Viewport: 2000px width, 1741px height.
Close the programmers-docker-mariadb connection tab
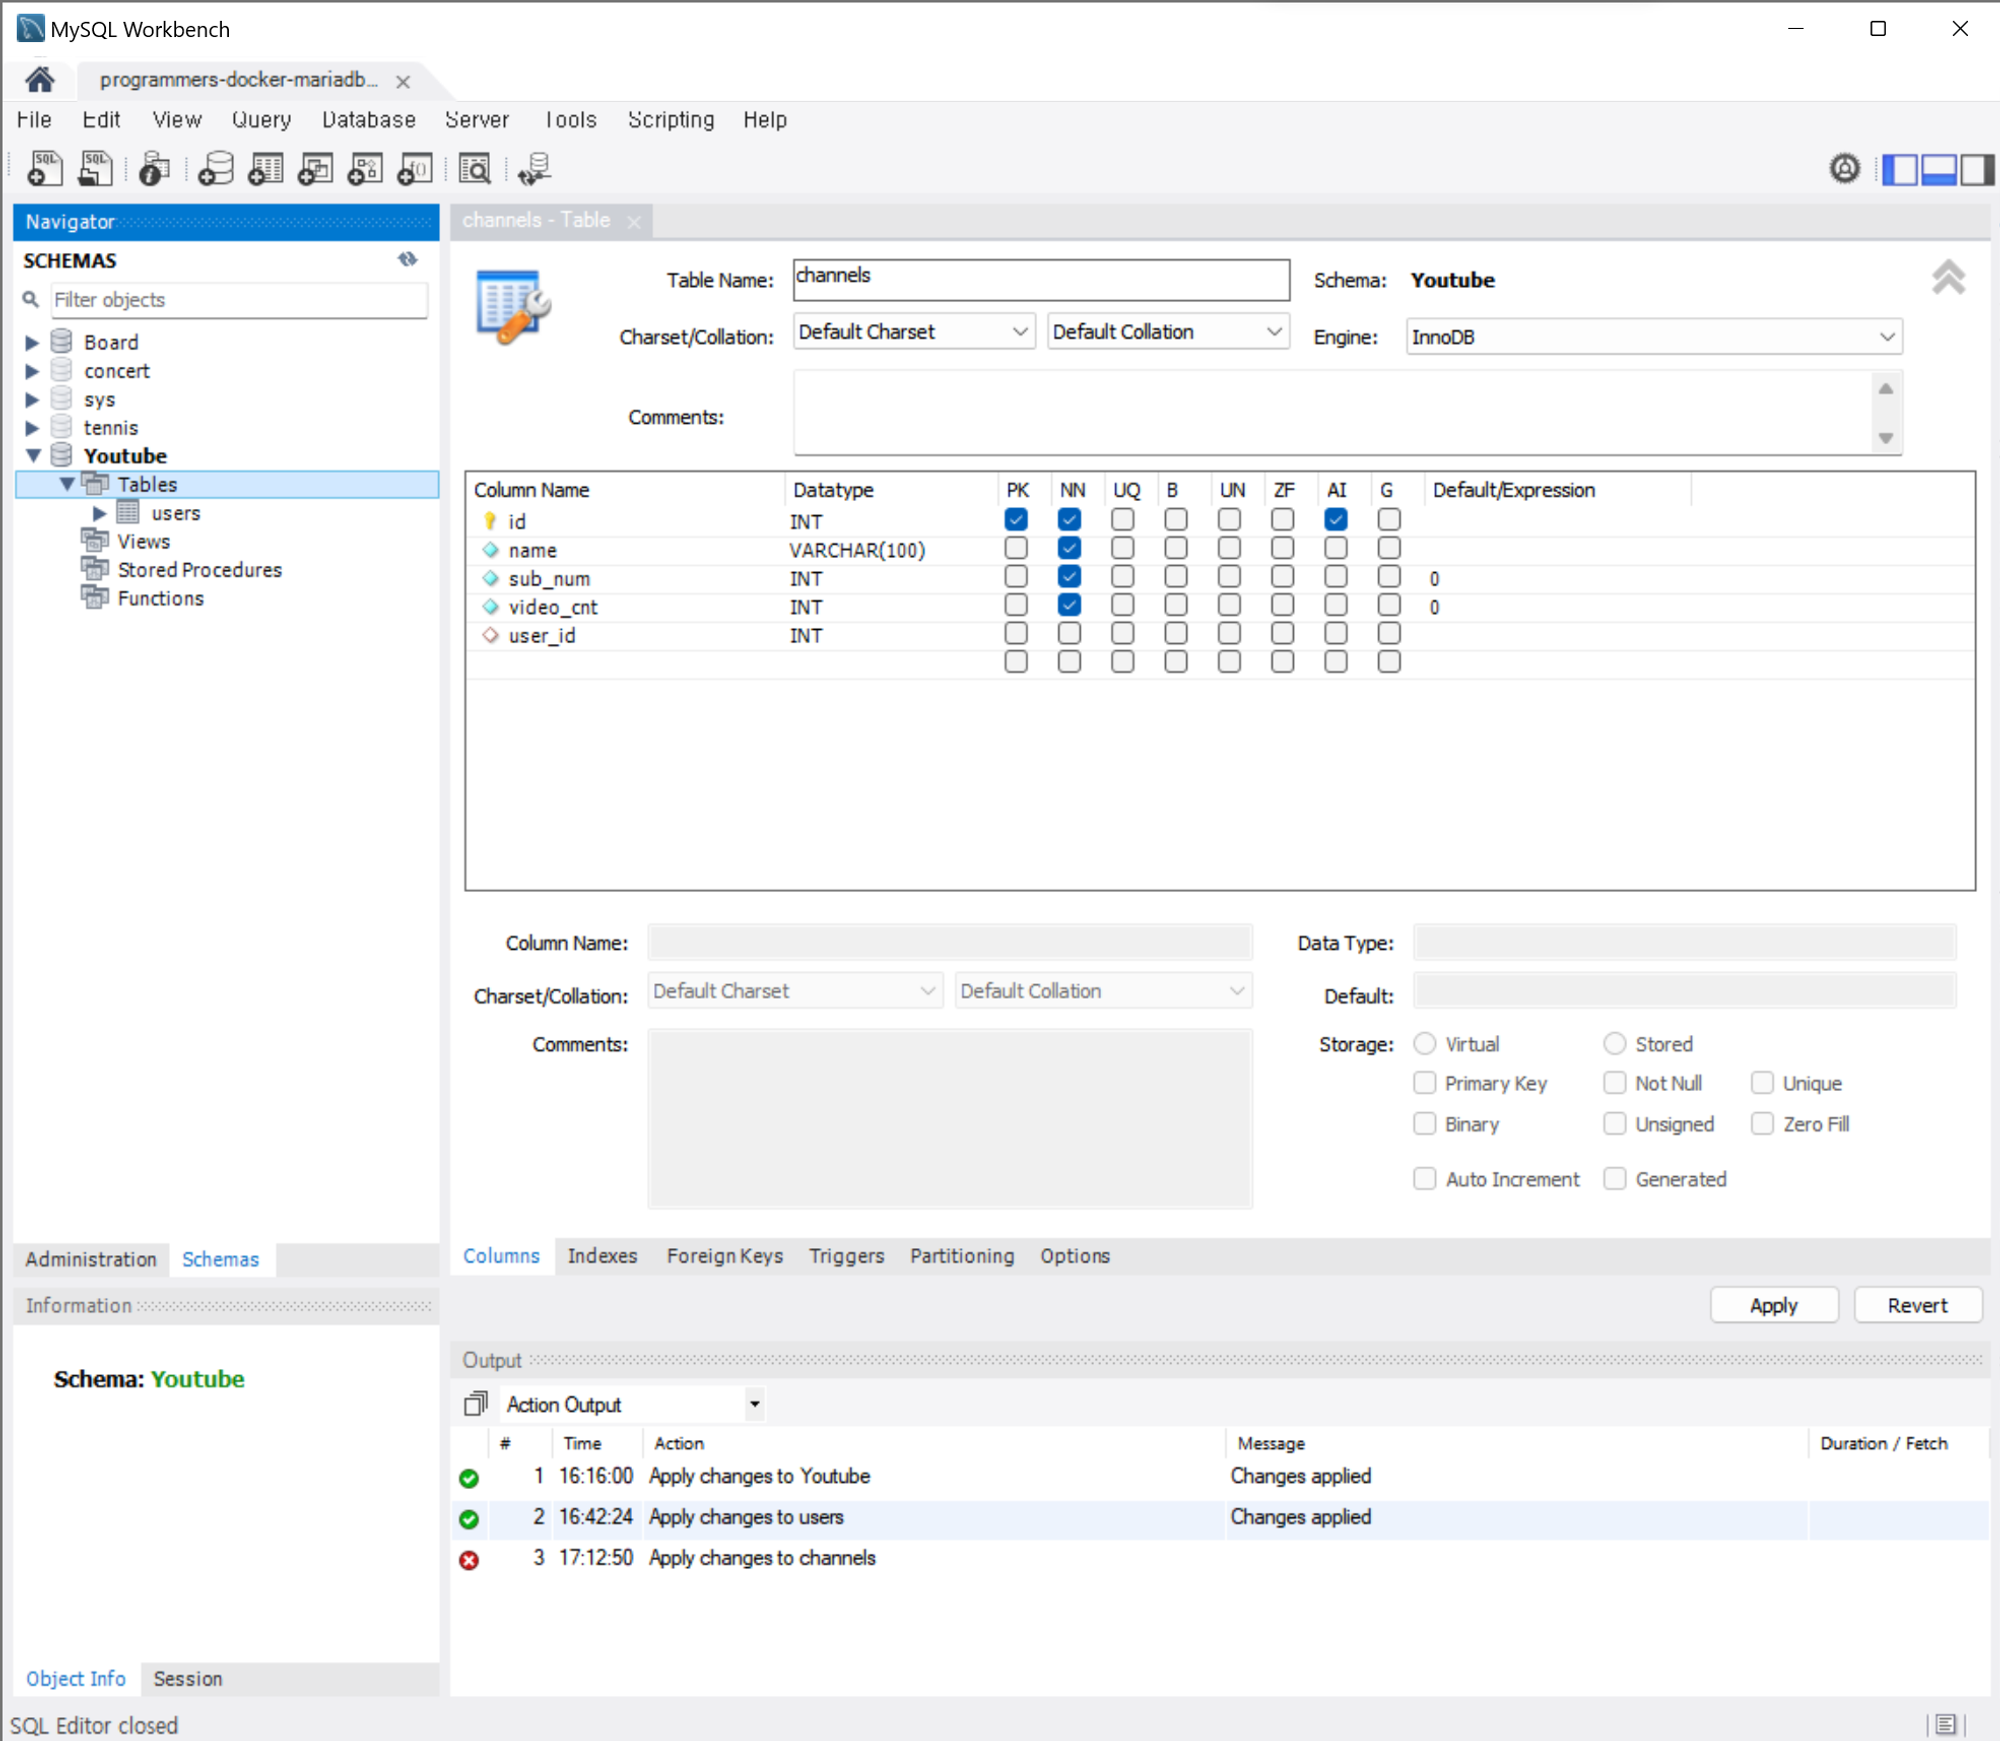click(403, 82)
